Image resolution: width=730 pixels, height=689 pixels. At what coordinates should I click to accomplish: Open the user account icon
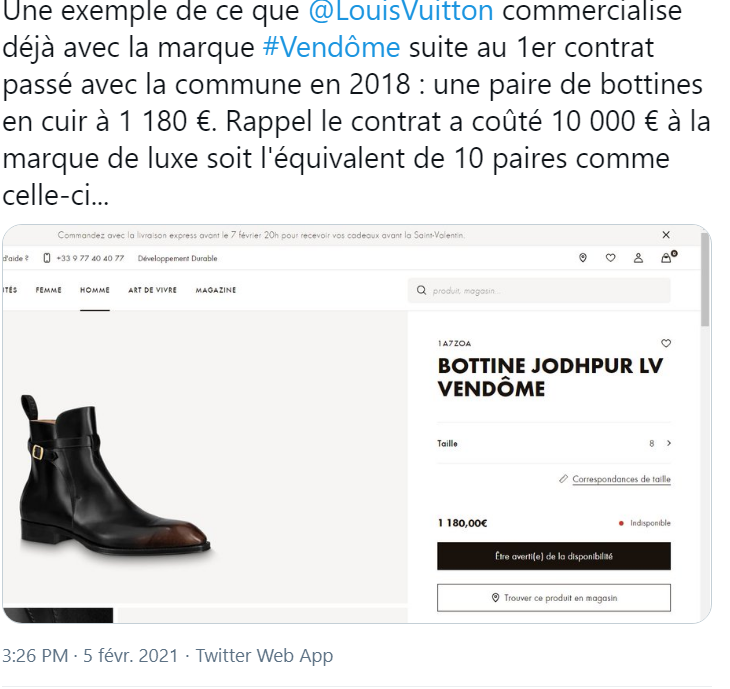pyautogui.click(x=638, y=258)
